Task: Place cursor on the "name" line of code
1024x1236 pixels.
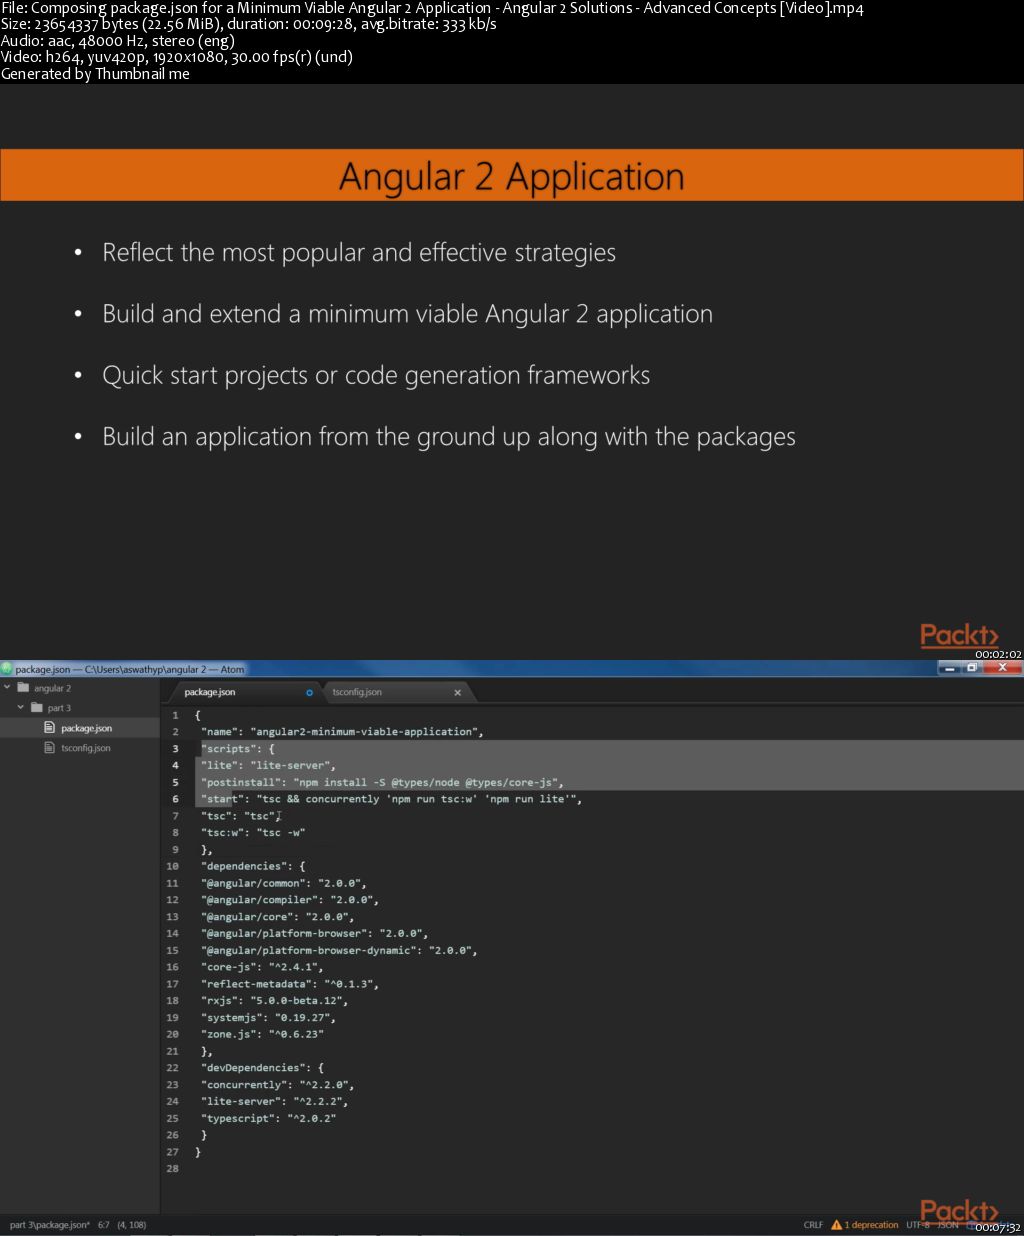Action: pos(342,732)
